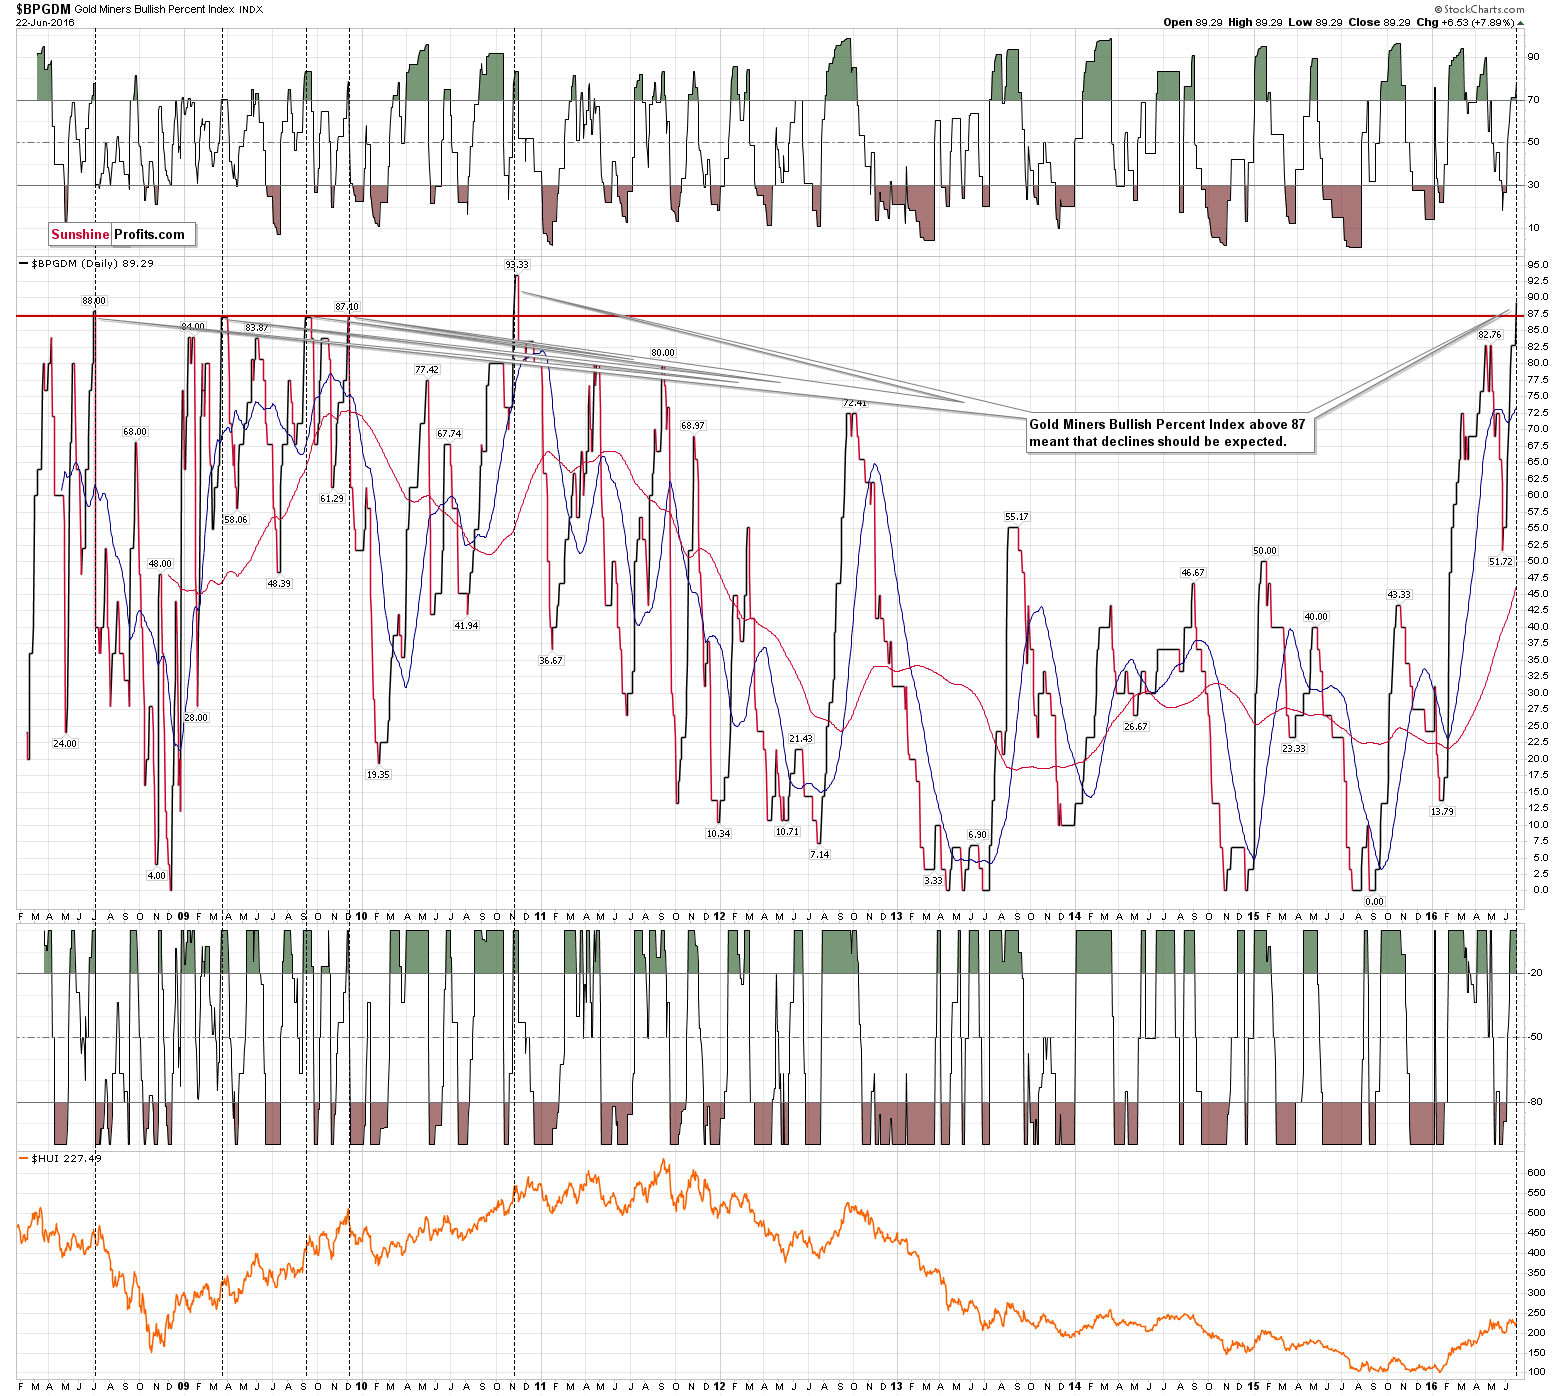Click the 3.33 low label

[x=933, y=881]
